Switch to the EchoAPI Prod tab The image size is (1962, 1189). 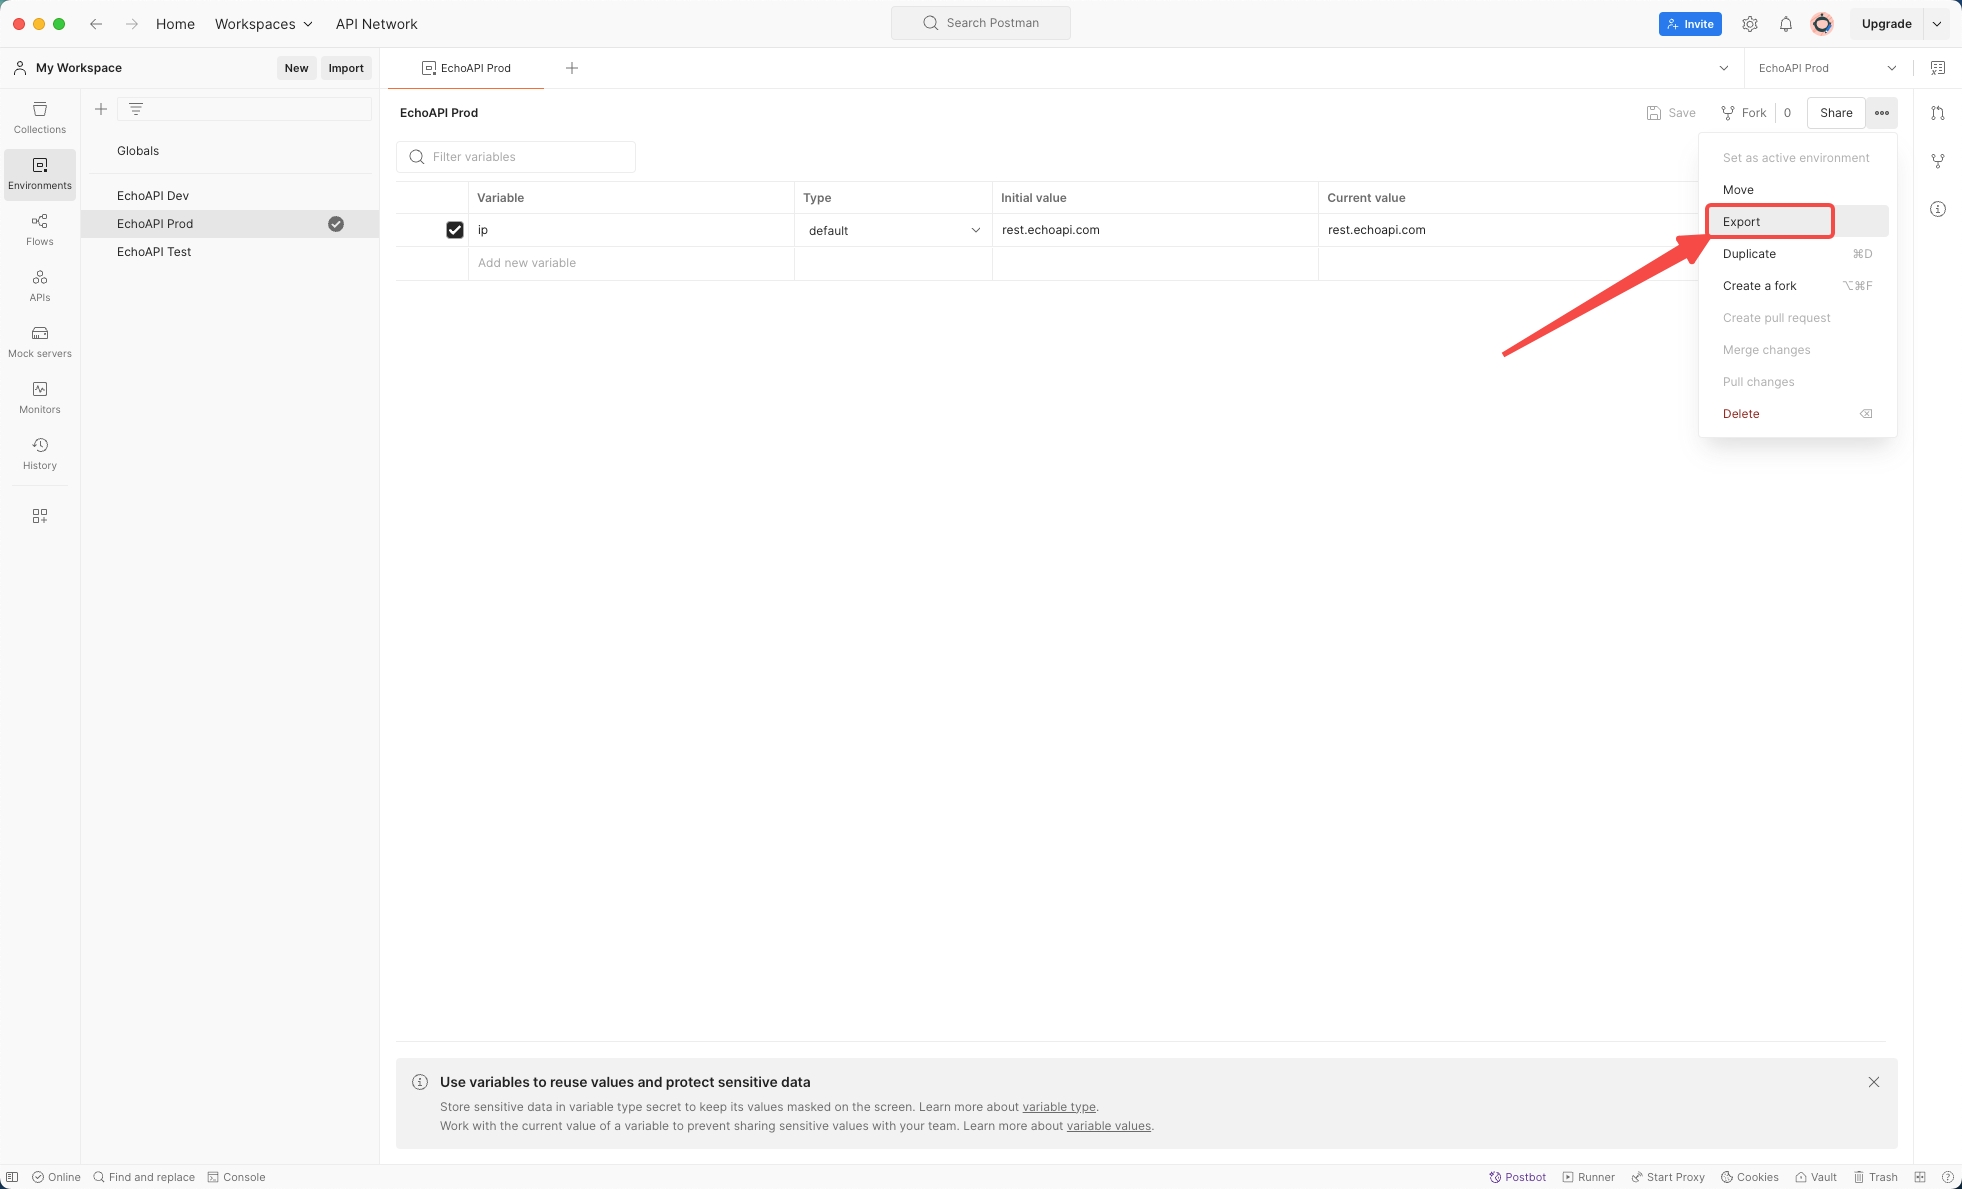(466, 68)
